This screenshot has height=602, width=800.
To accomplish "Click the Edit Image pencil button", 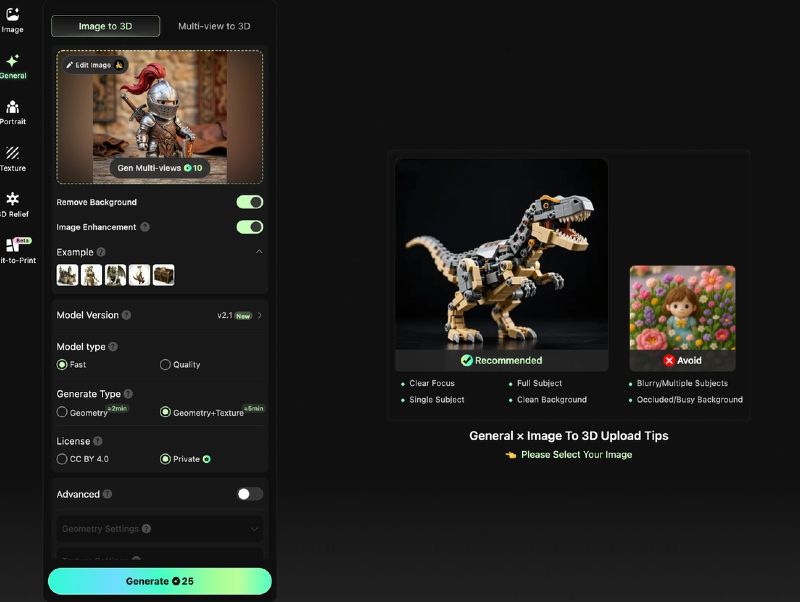I will click(x=94, y=65).
